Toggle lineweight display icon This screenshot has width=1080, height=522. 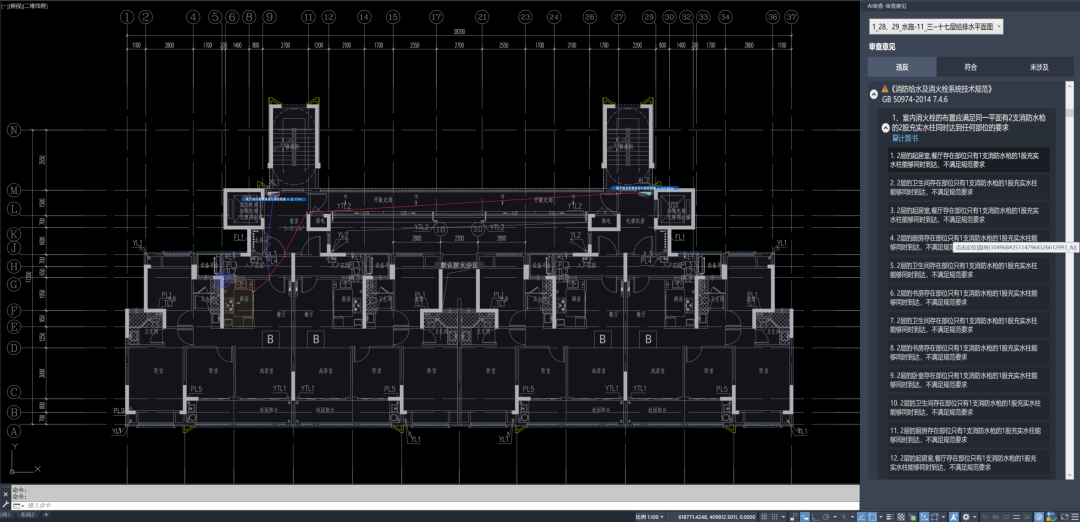click(890, 516)
